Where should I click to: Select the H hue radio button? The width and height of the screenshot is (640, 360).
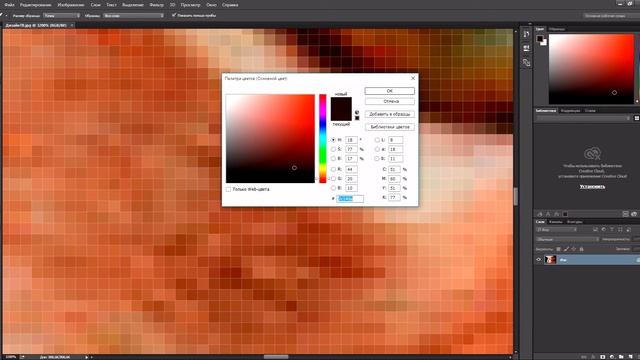[333, 140]
